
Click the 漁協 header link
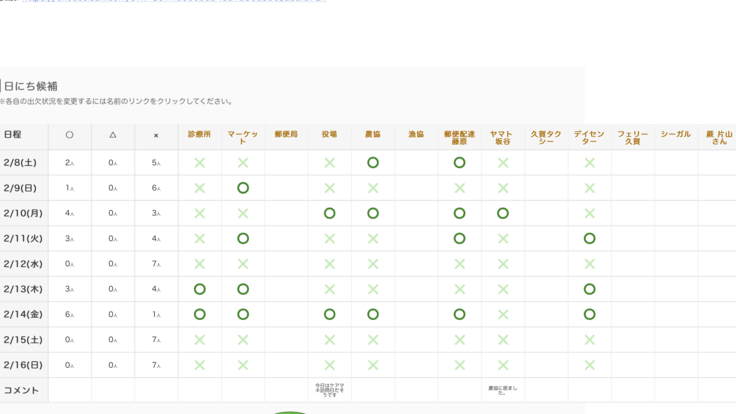[x=416, y=134]
